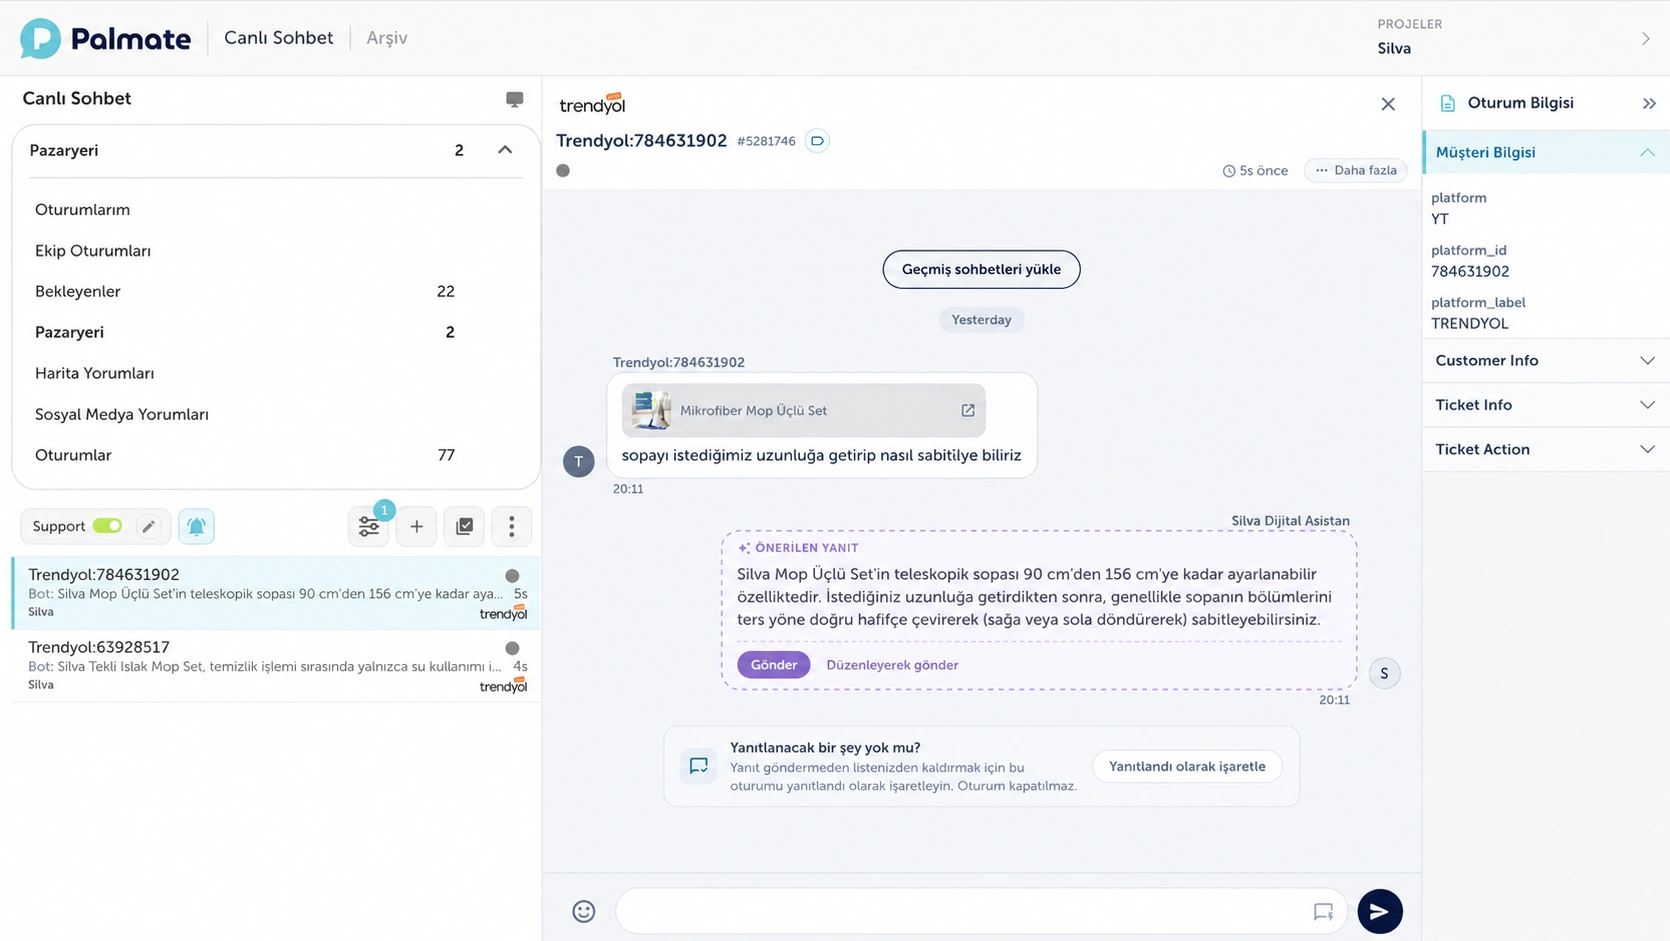Expand the Customer Info section
This screenshot has height=941, width=1670.
tap(1546, 361)
